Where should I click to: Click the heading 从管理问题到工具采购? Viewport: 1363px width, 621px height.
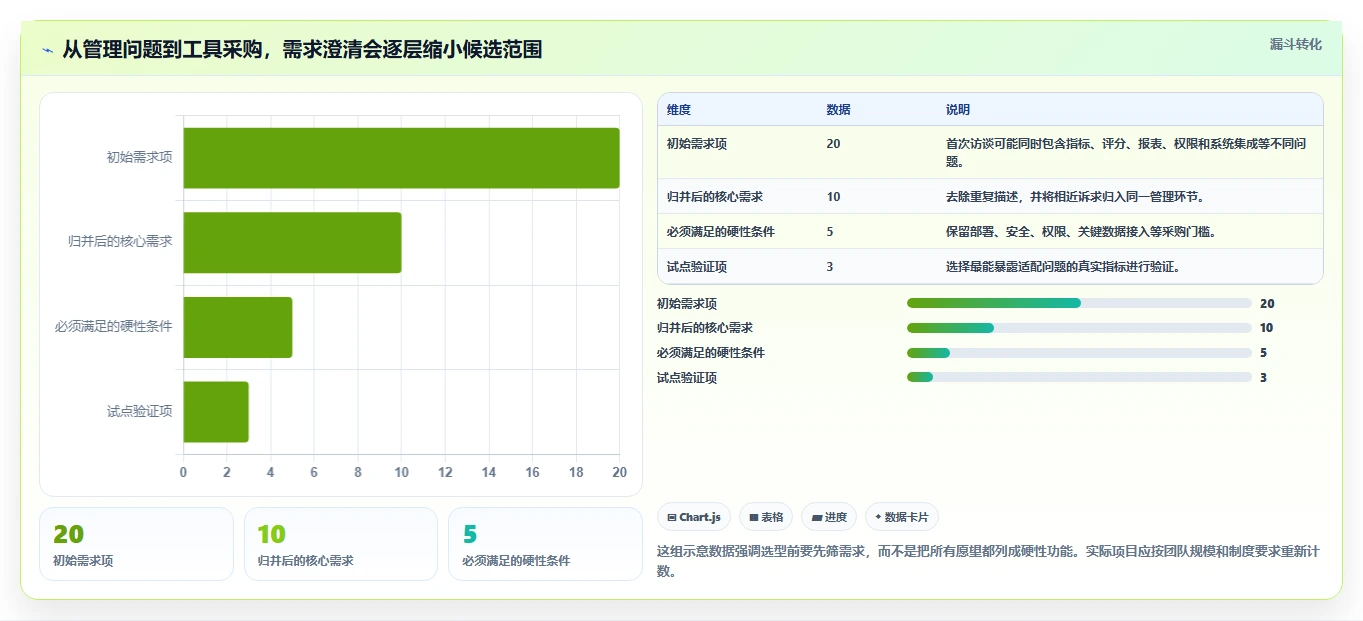[302, 49]
